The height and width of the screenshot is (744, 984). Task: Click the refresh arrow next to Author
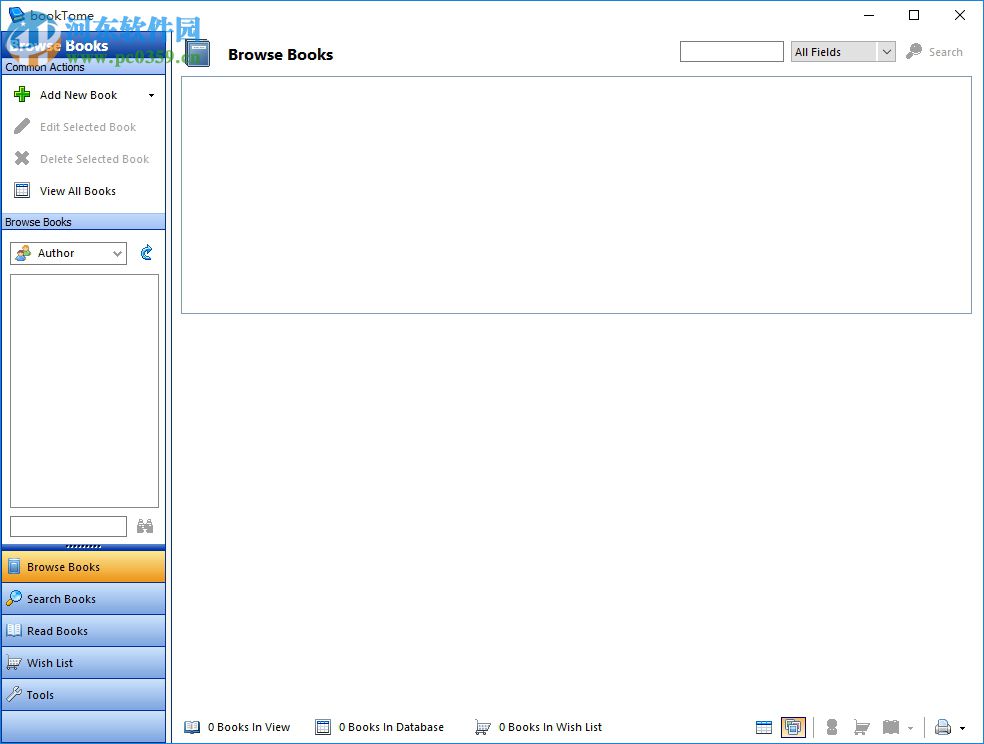tap(146, 253)
